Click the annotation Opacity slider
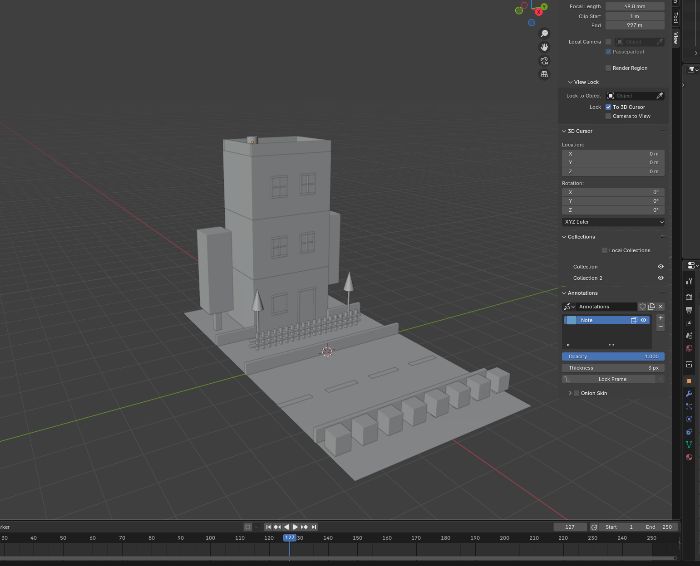This screenshot has width=700, height=566. click(613, 356)
